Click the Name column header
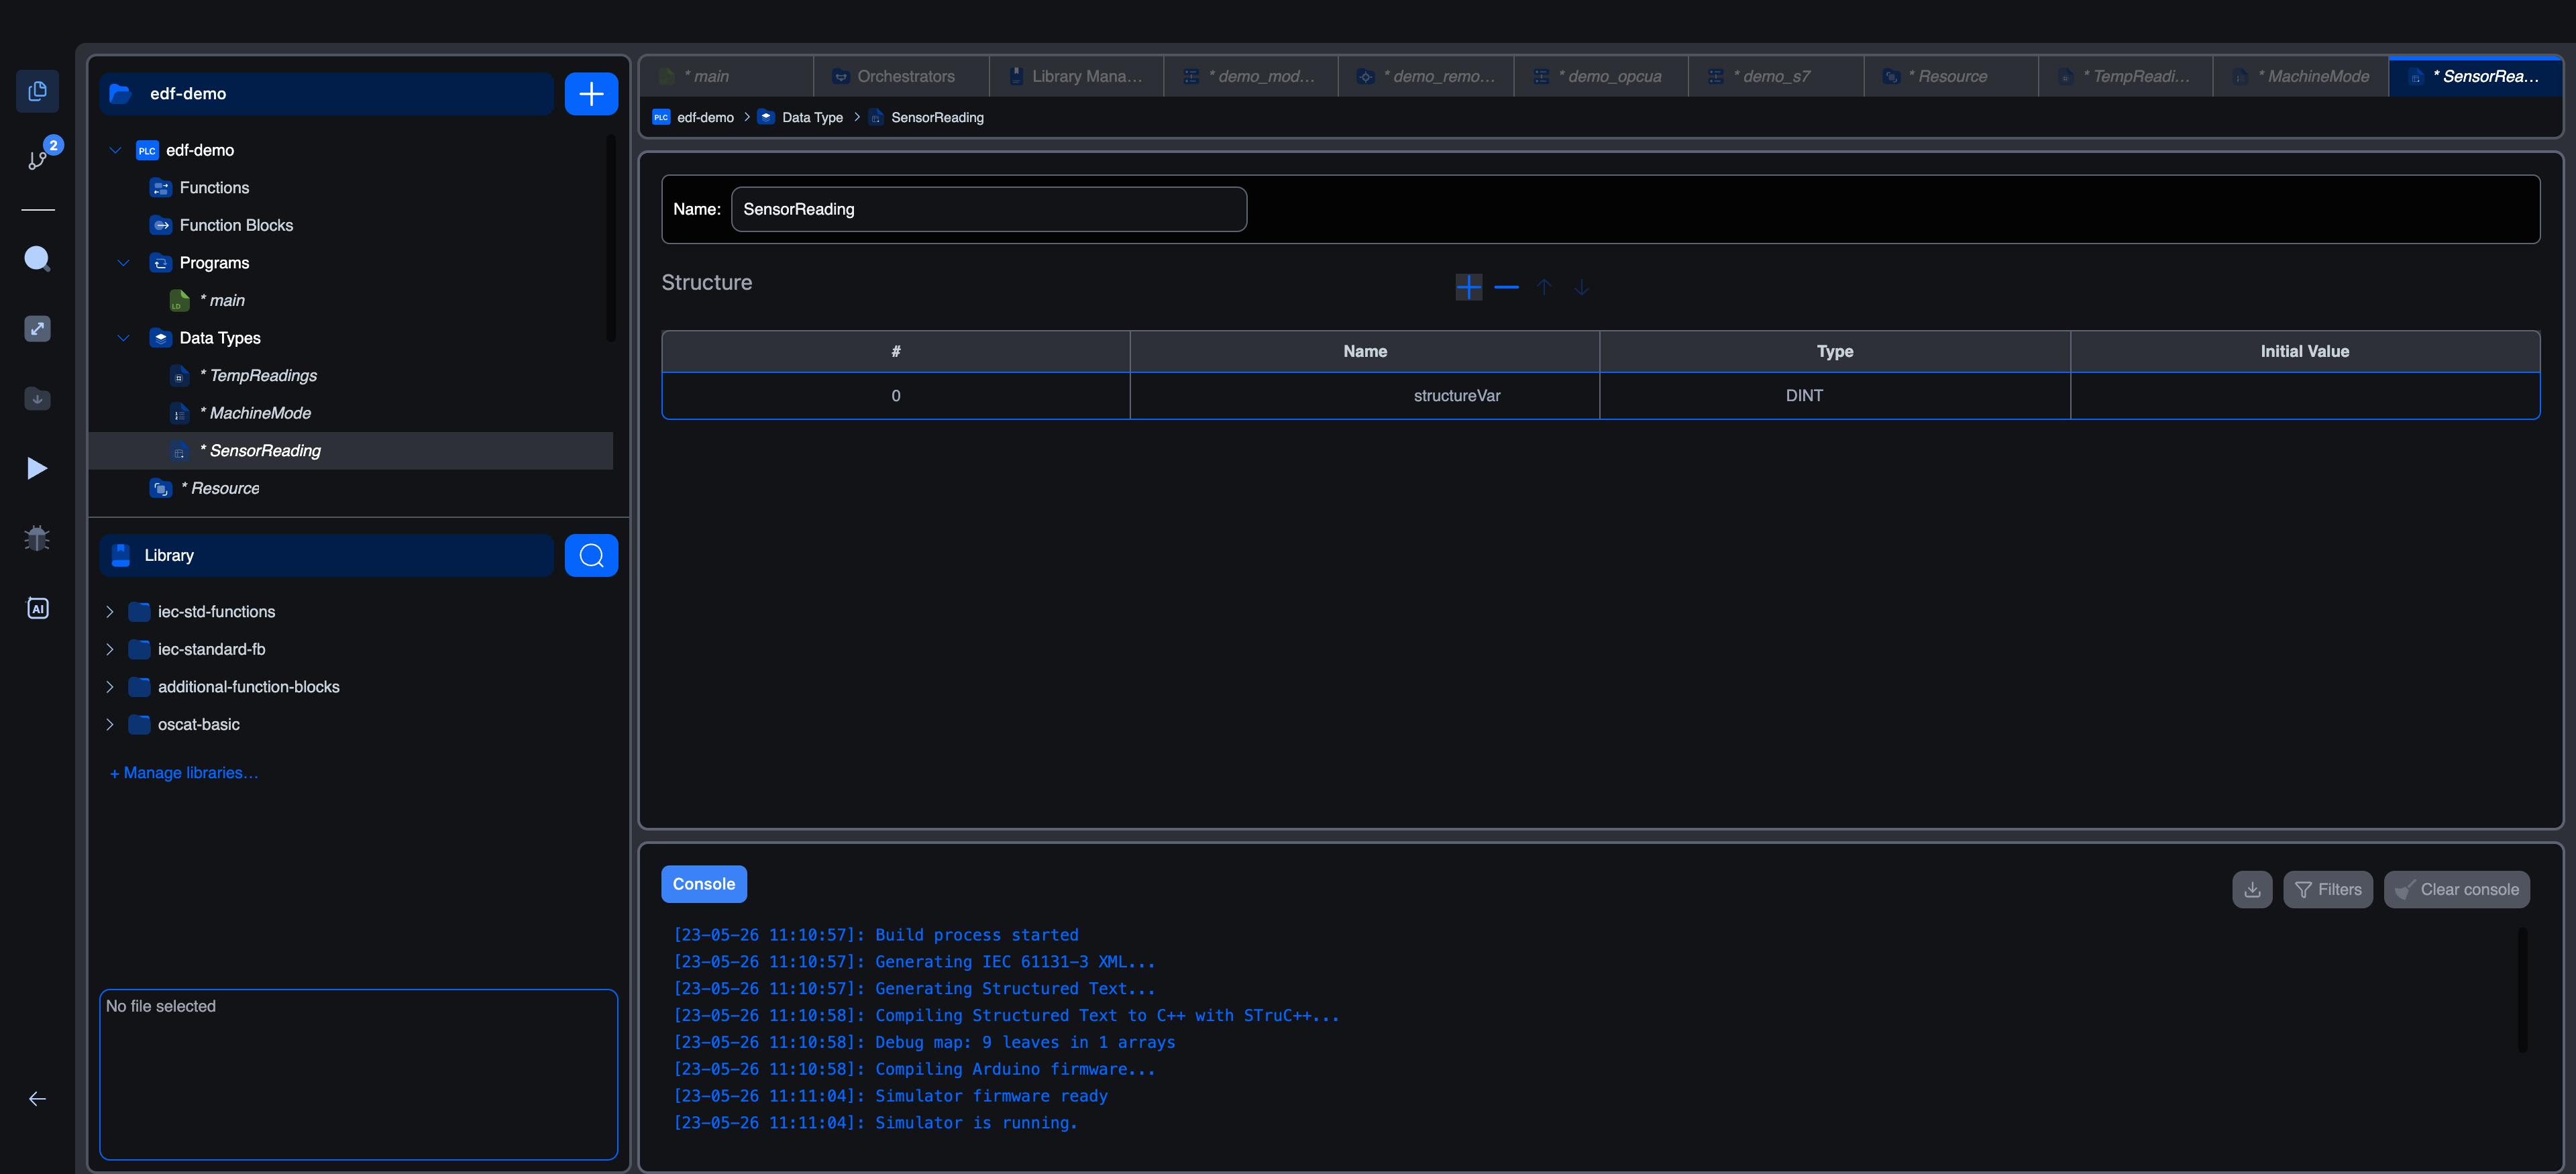Screen dimensions: 2576x1174 click(x=1365, y=351)
